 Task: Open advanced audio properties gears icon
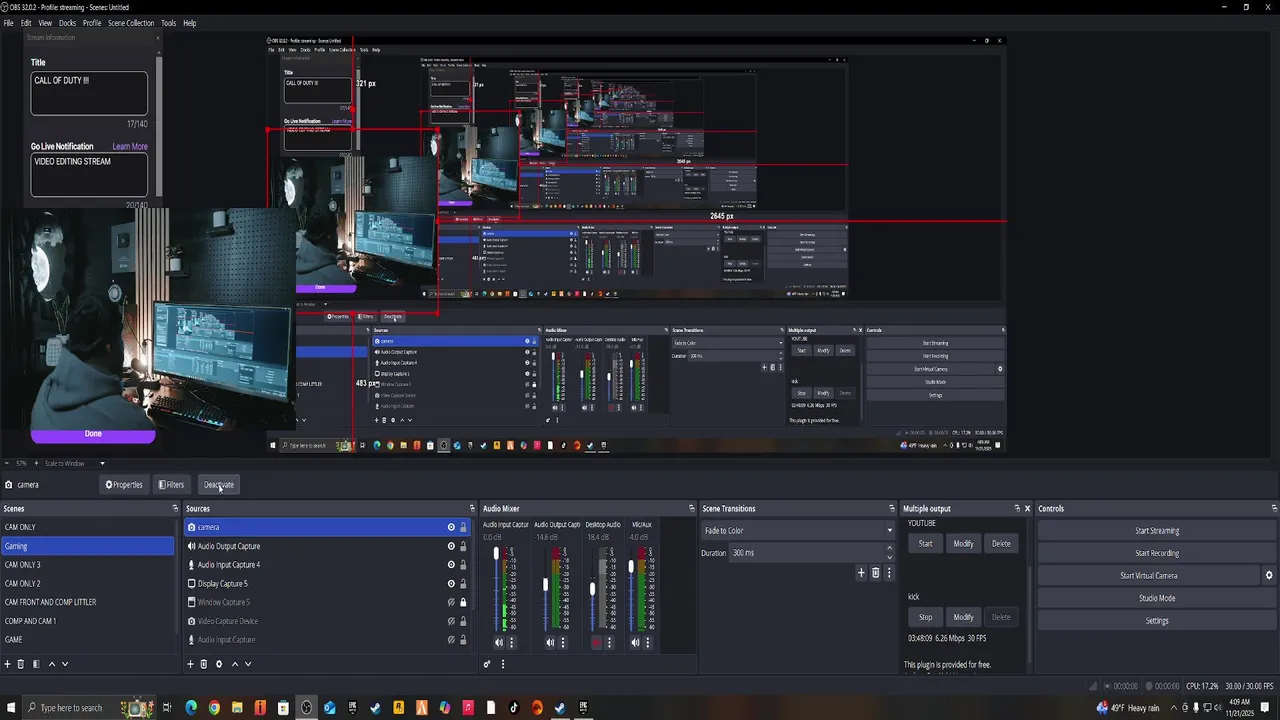coord(487,664)
